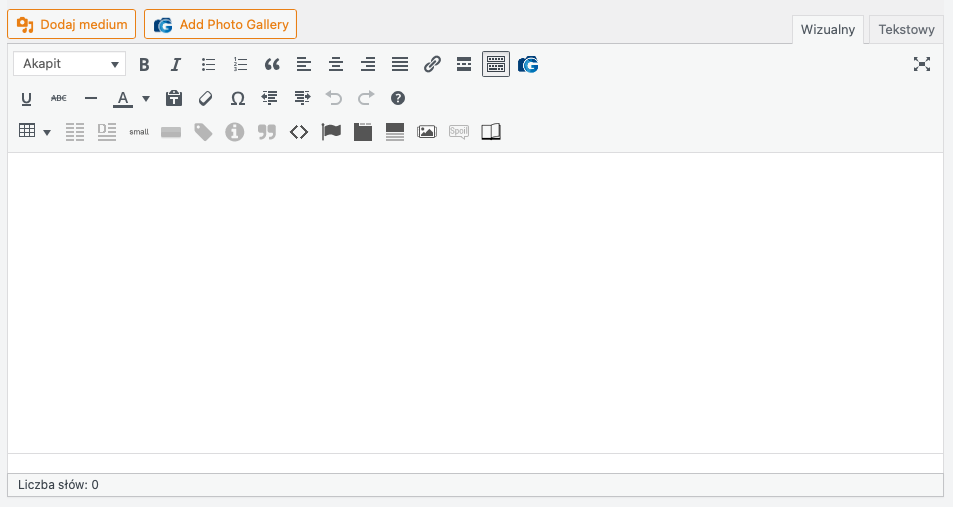Insert the Read More tag

pyautogui.click(x=464, y=64)
